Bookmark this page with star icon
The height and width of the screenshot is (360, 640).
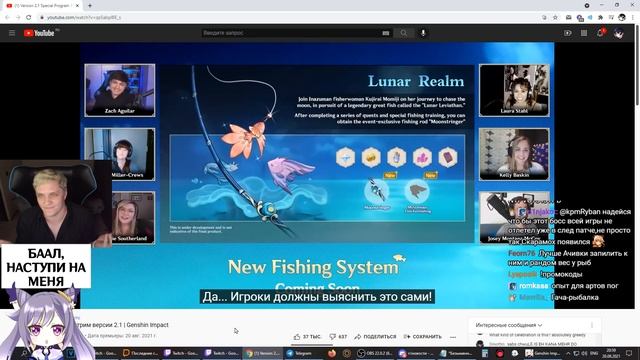click(x=555, y=18)
